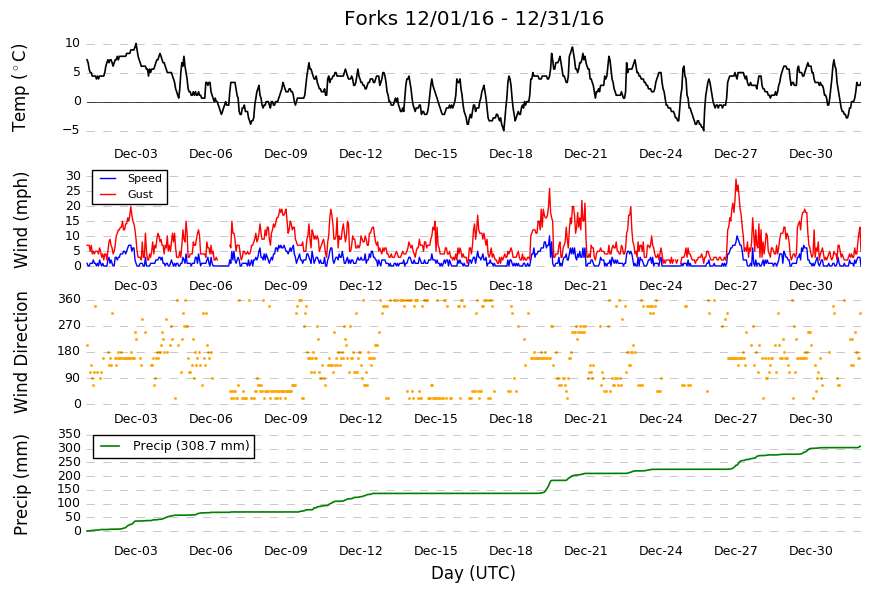The height and width of the screenshot is (593, 871).
Task: Click the Wind Direction axis label
Action: 21,353
